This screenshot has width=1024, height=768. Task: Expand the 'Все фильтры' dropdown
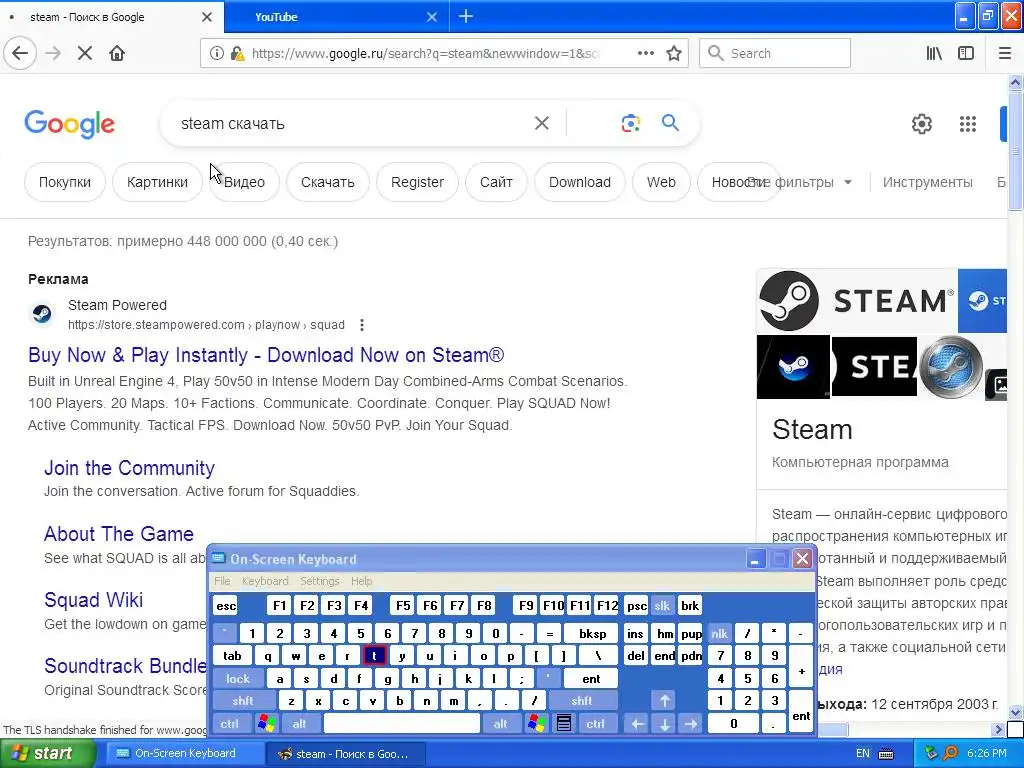point(800,182)
